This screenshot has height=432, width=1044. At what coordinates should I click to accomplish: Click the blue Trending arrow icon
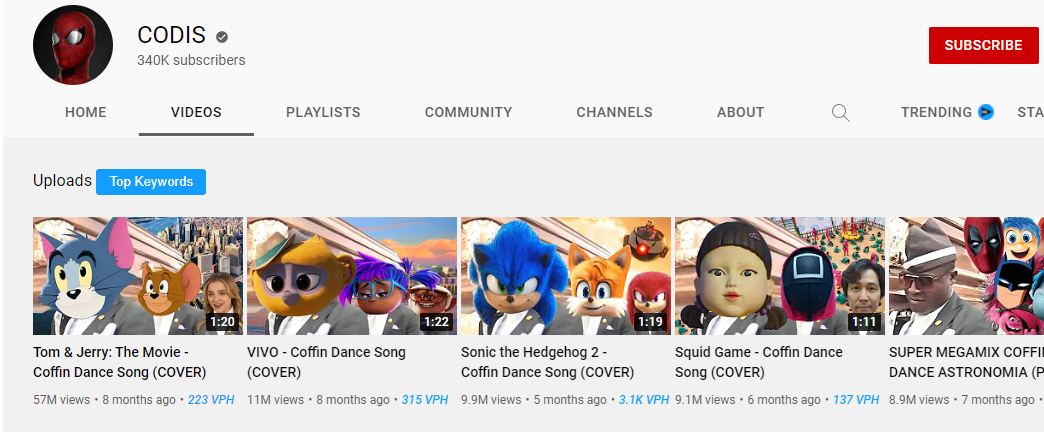tap(986, 112)
